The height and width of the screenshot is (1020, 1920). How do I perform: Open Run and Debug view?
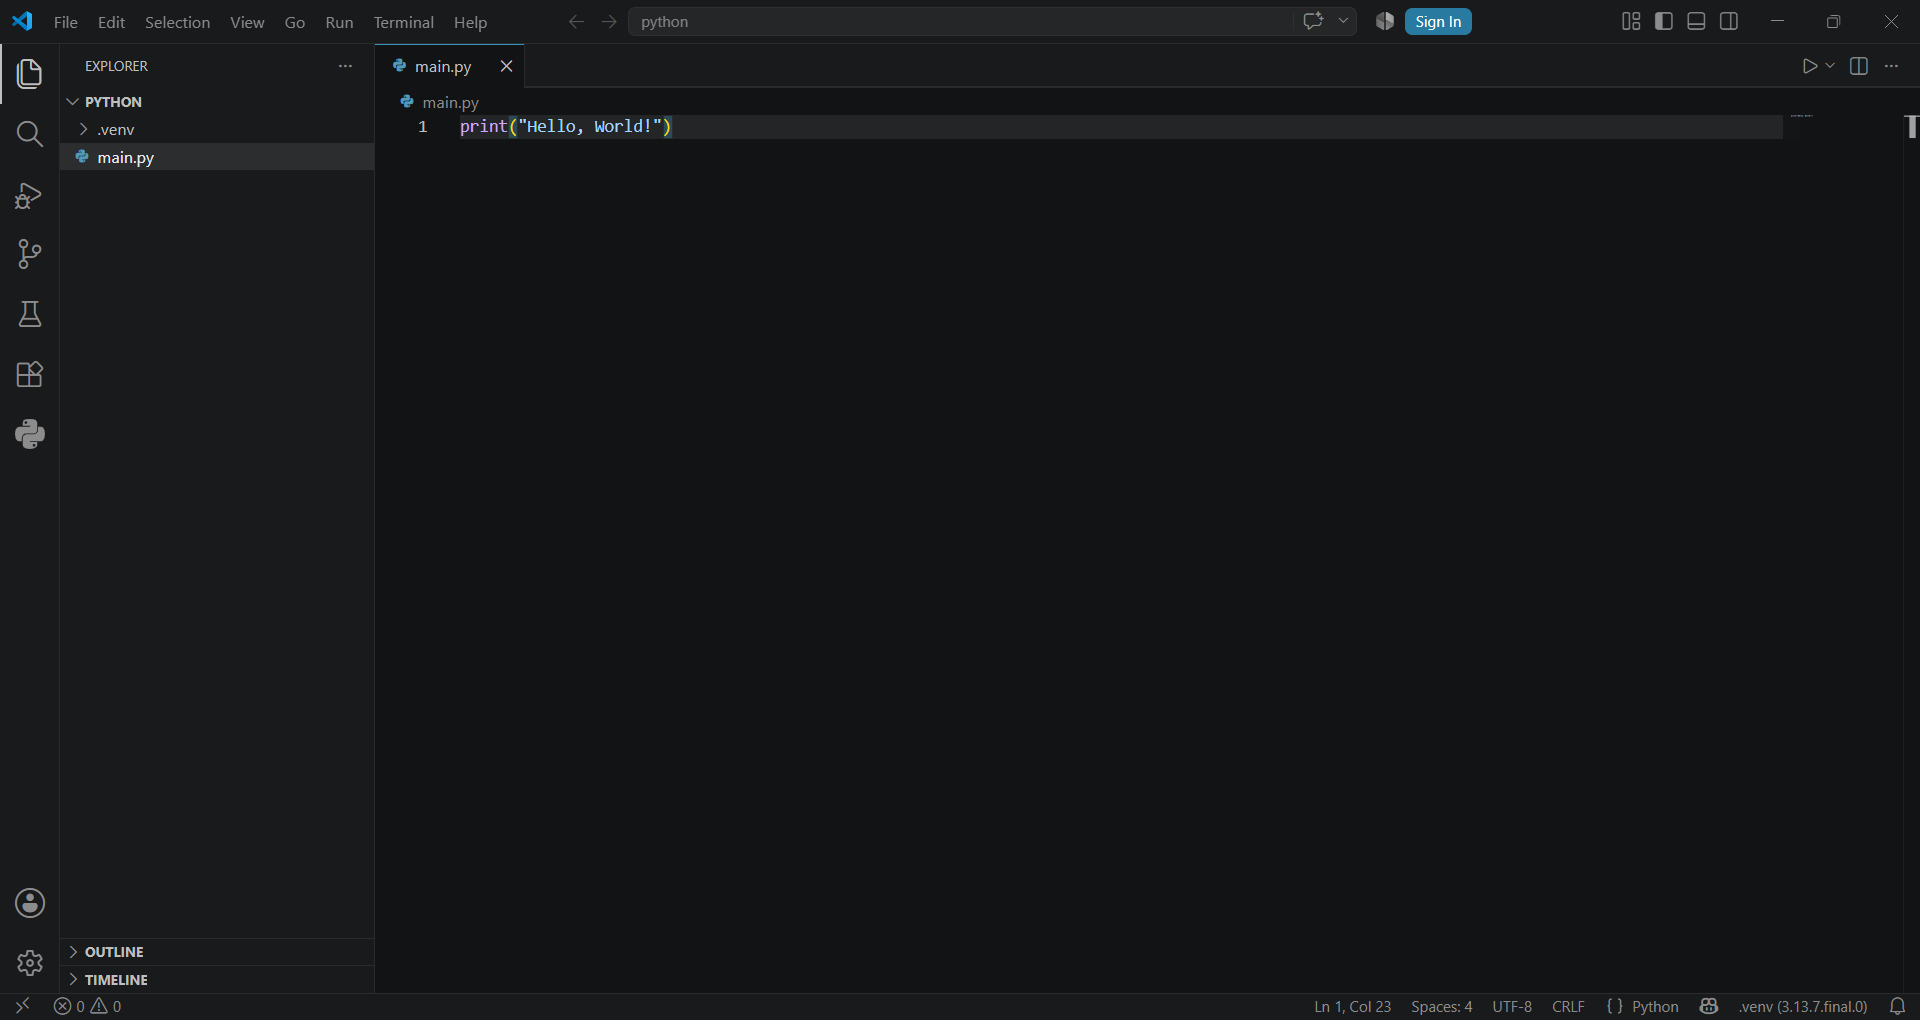tap(30, 195)
